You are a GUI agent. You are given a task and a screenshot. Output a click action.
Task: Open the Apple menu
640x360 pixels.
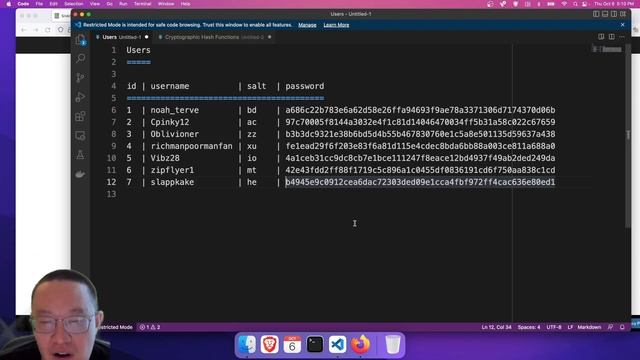click(9, 4)
